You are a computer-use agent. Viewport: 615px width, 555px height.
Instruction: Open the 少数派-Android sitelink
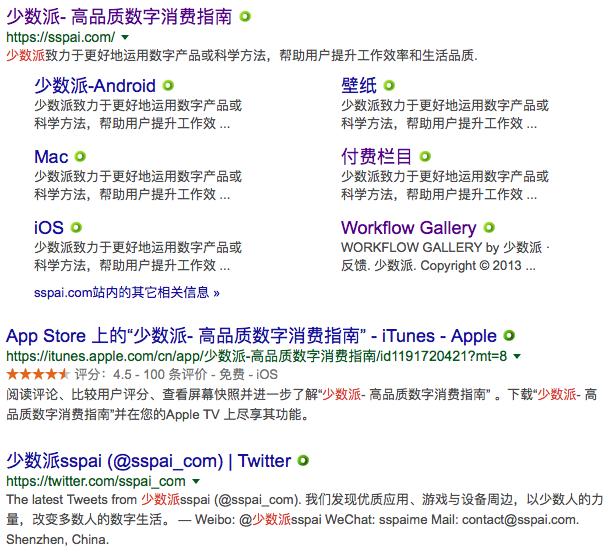95,86
